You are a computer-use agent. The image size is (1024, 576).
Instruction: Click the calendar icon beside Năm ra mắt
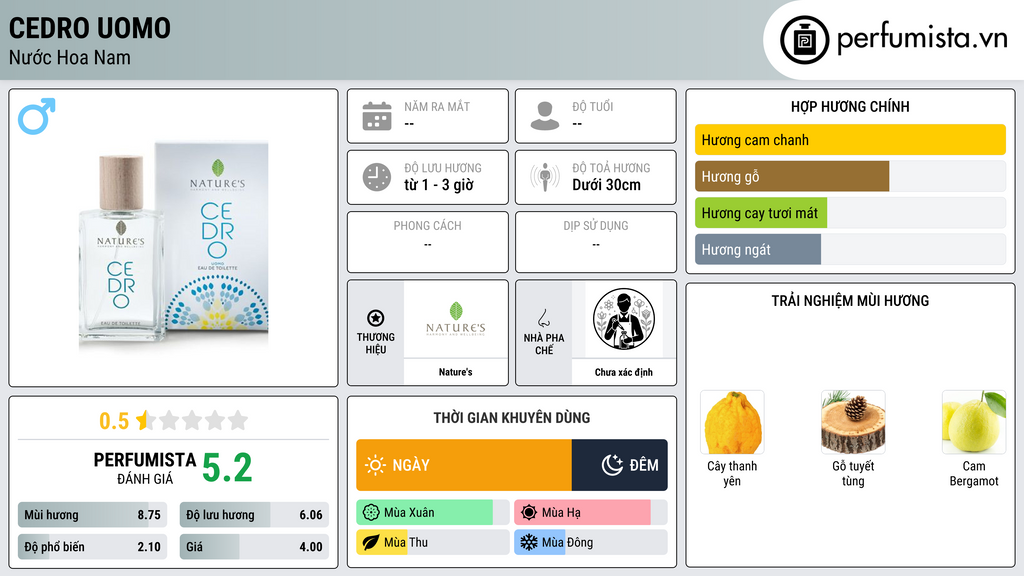pyautogui.click(x=377, y=116)
